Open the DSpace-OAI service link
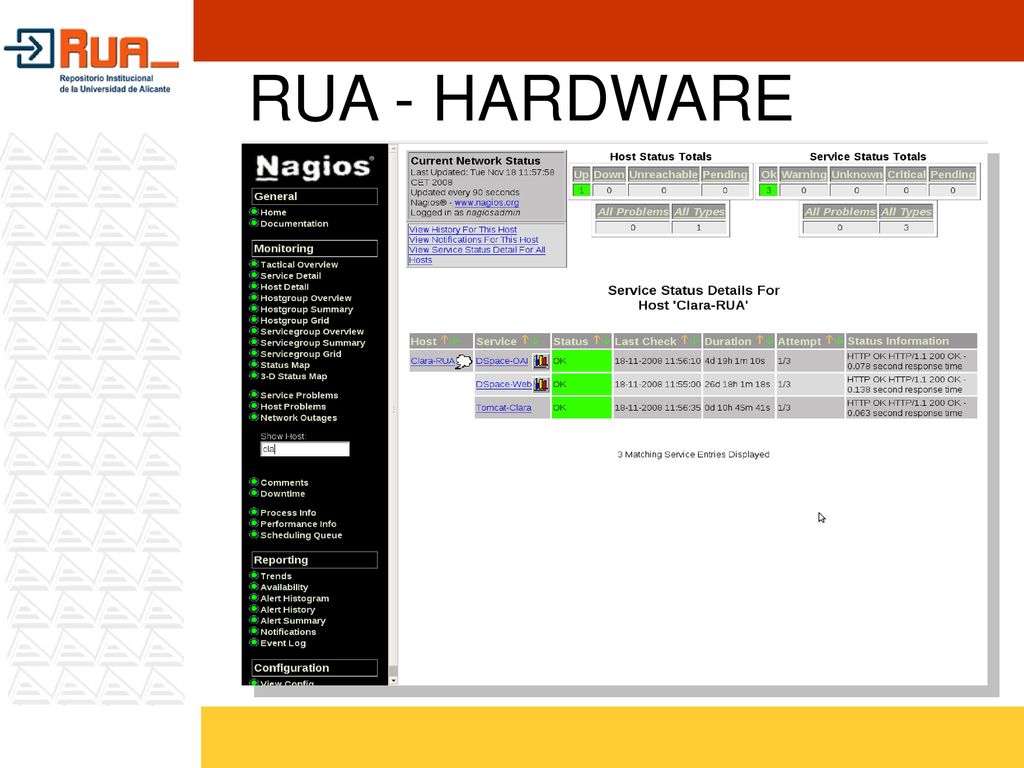The width and height of the screenshot is (1024, 768). pos(502,361)
